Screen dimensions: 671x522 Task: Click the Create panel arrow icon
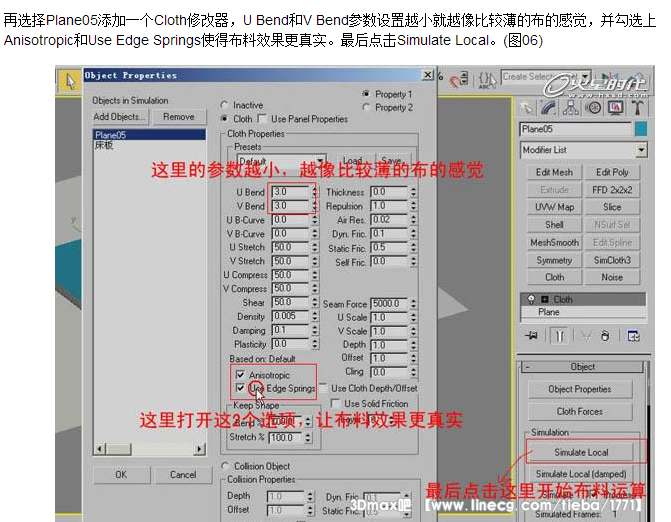coord(528,108)
